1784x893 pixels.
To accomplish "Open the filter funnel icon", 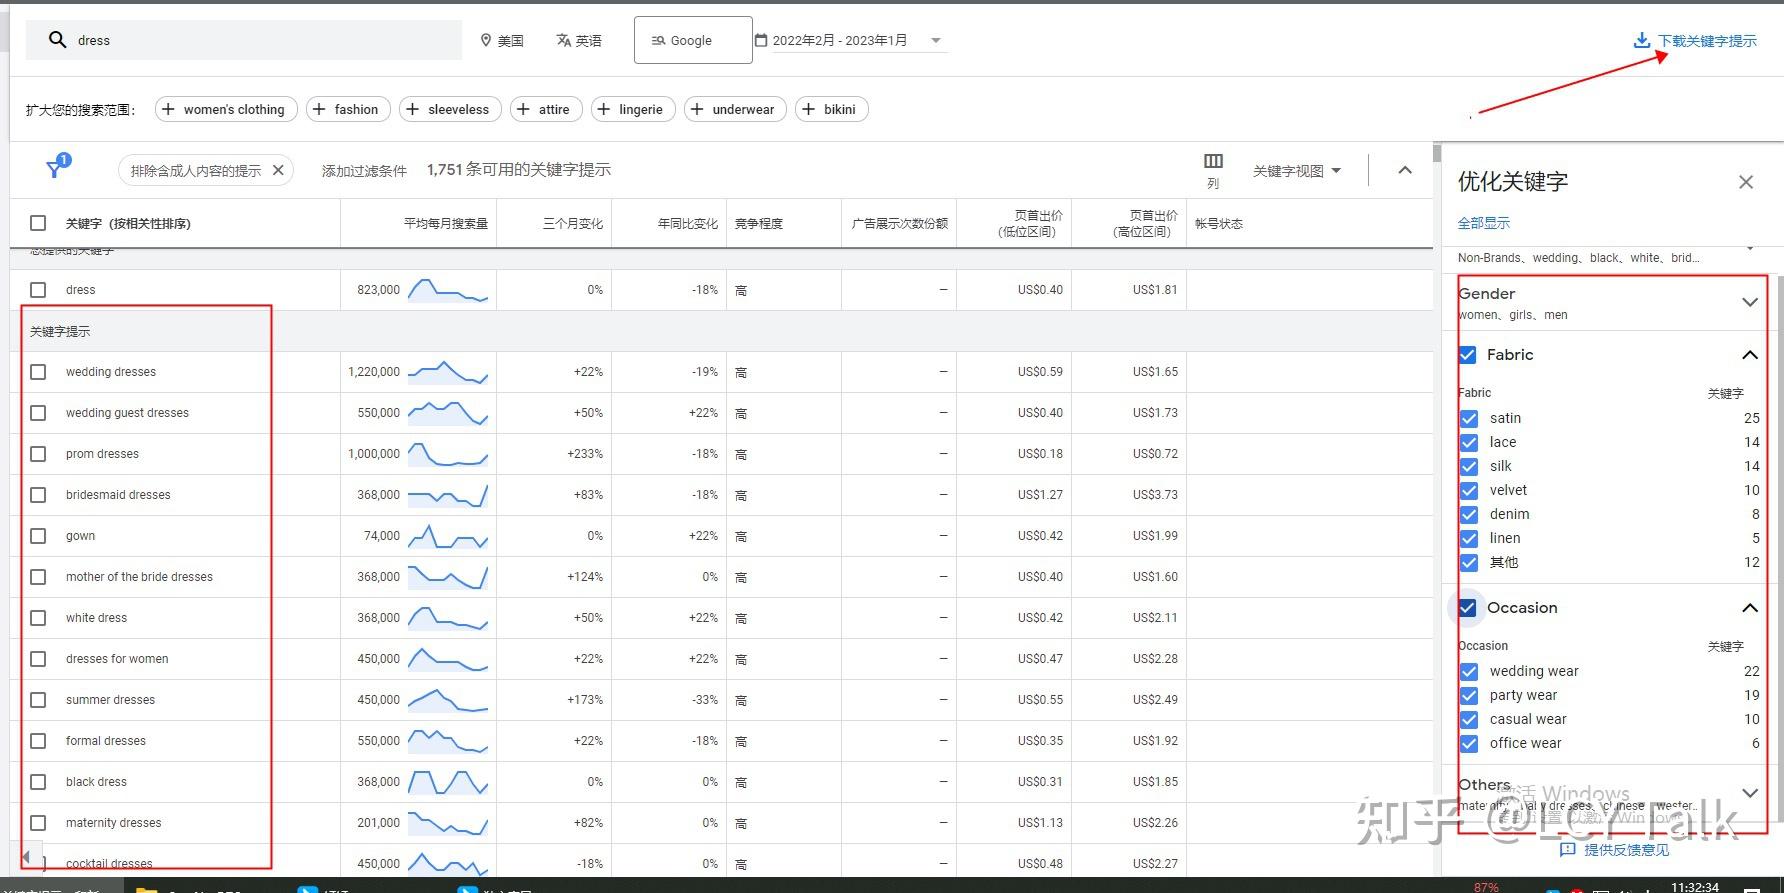I will point(56,169).
